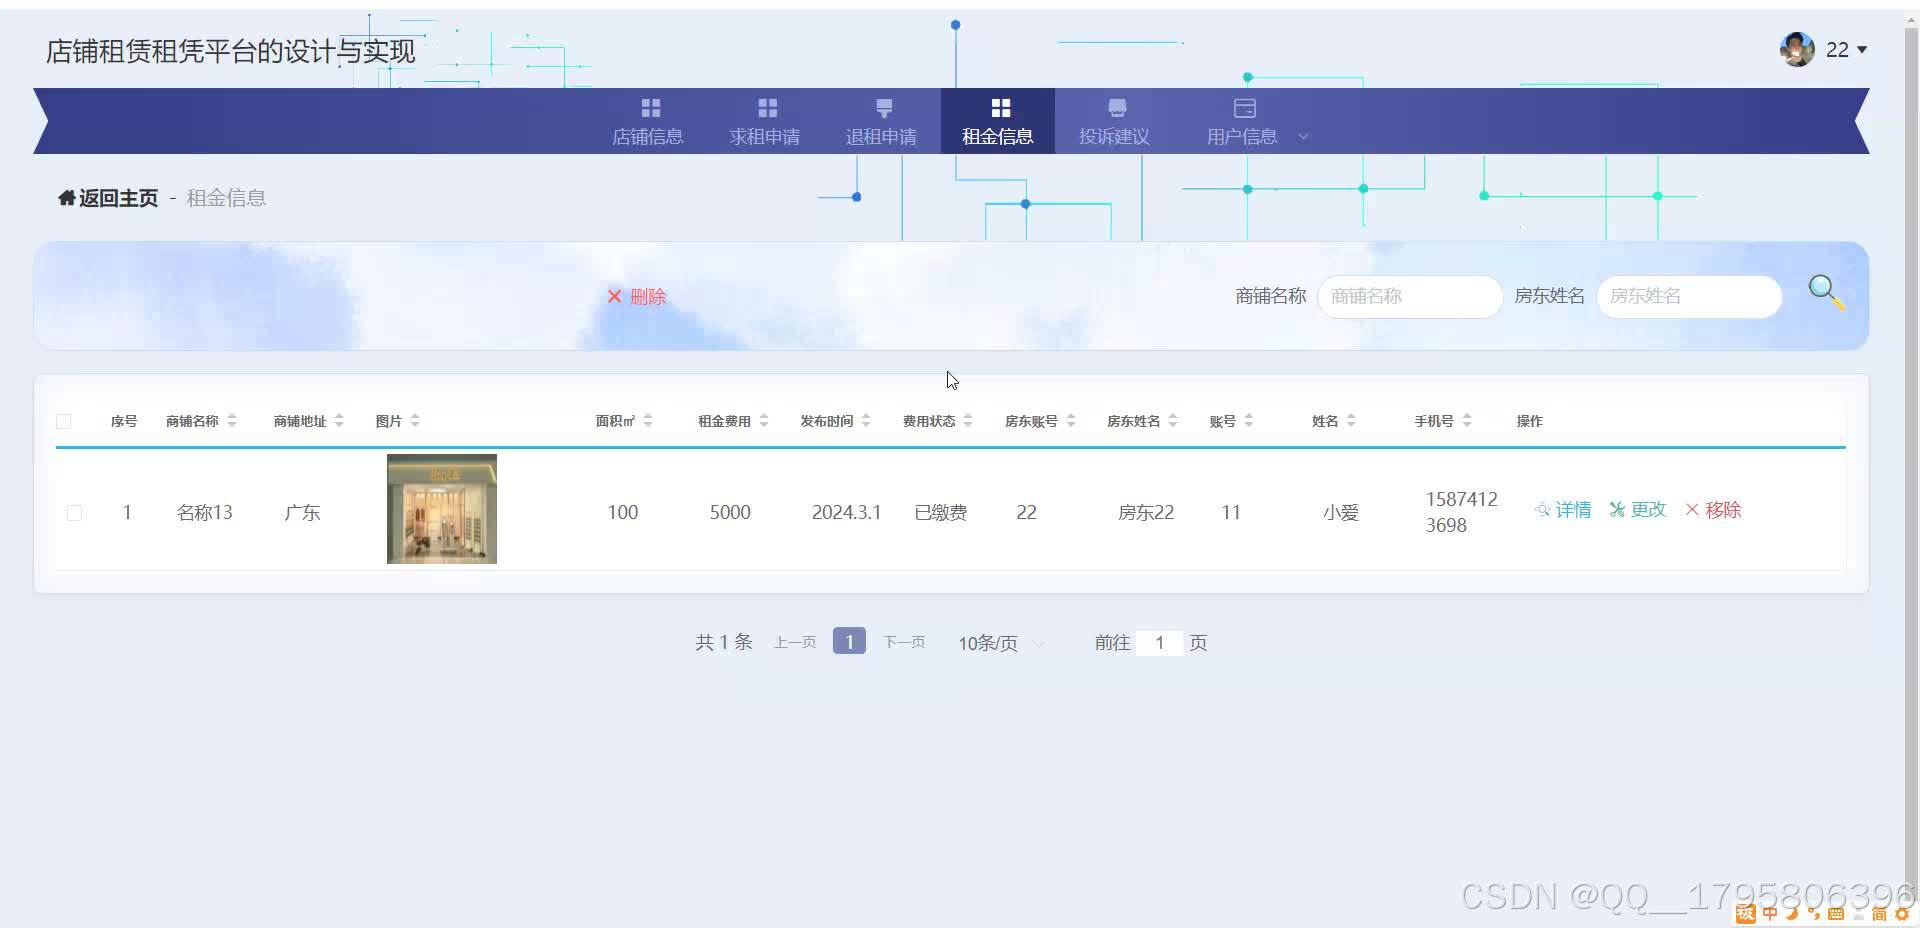Image resolution: width=1920 pixels, height=928 pixels.
Task: Open the user 22 account dropdown
Action: [1847, 49]
